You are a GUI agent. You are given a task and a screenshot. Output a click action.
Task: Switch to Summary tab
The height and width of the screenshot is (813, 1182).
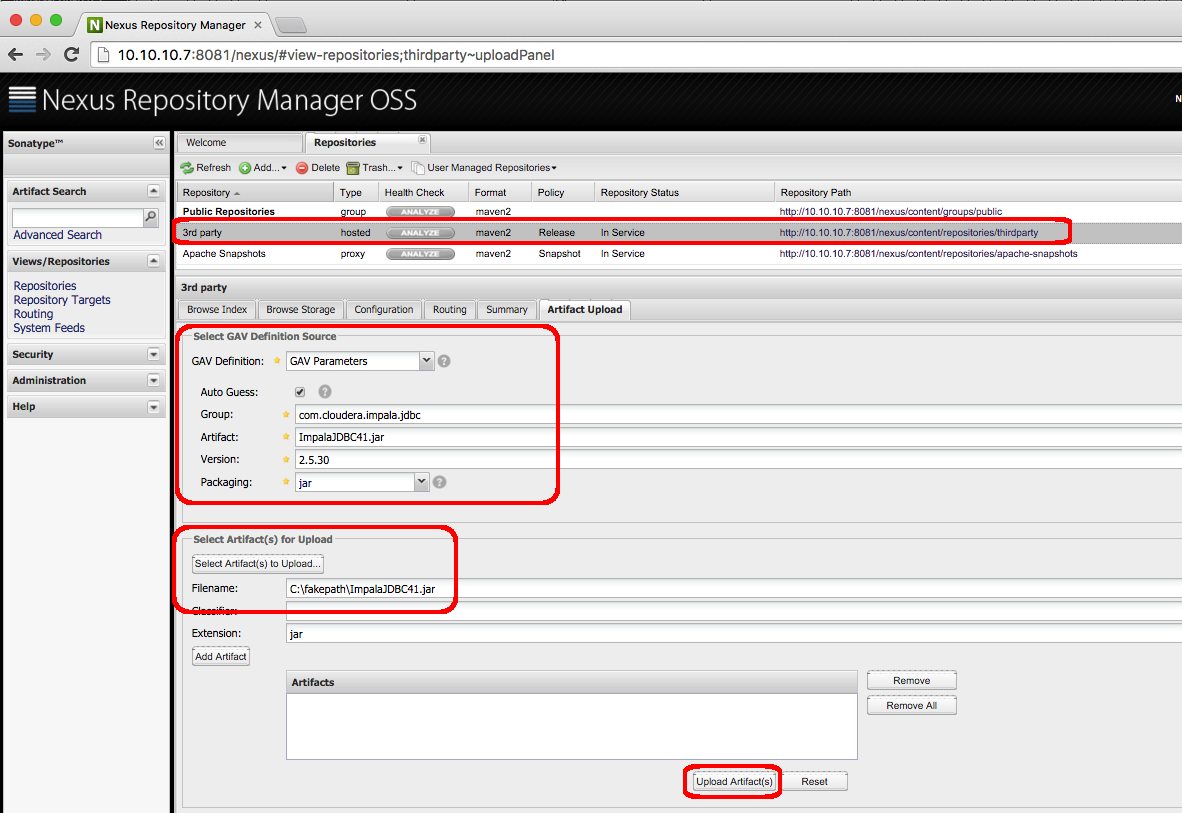pyautogui.click(x=507, y=310)
